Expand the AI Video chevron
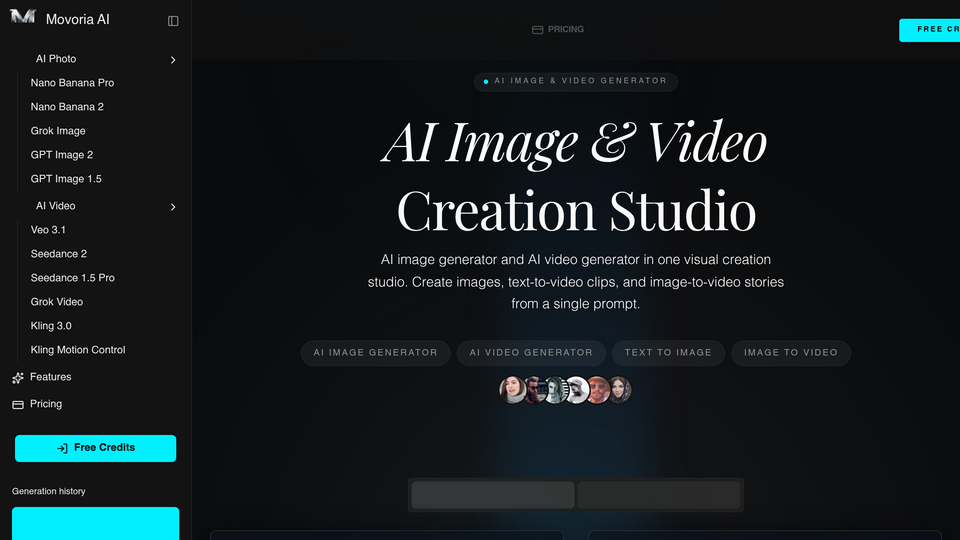The image size is (960, 540). pos(173,207)
